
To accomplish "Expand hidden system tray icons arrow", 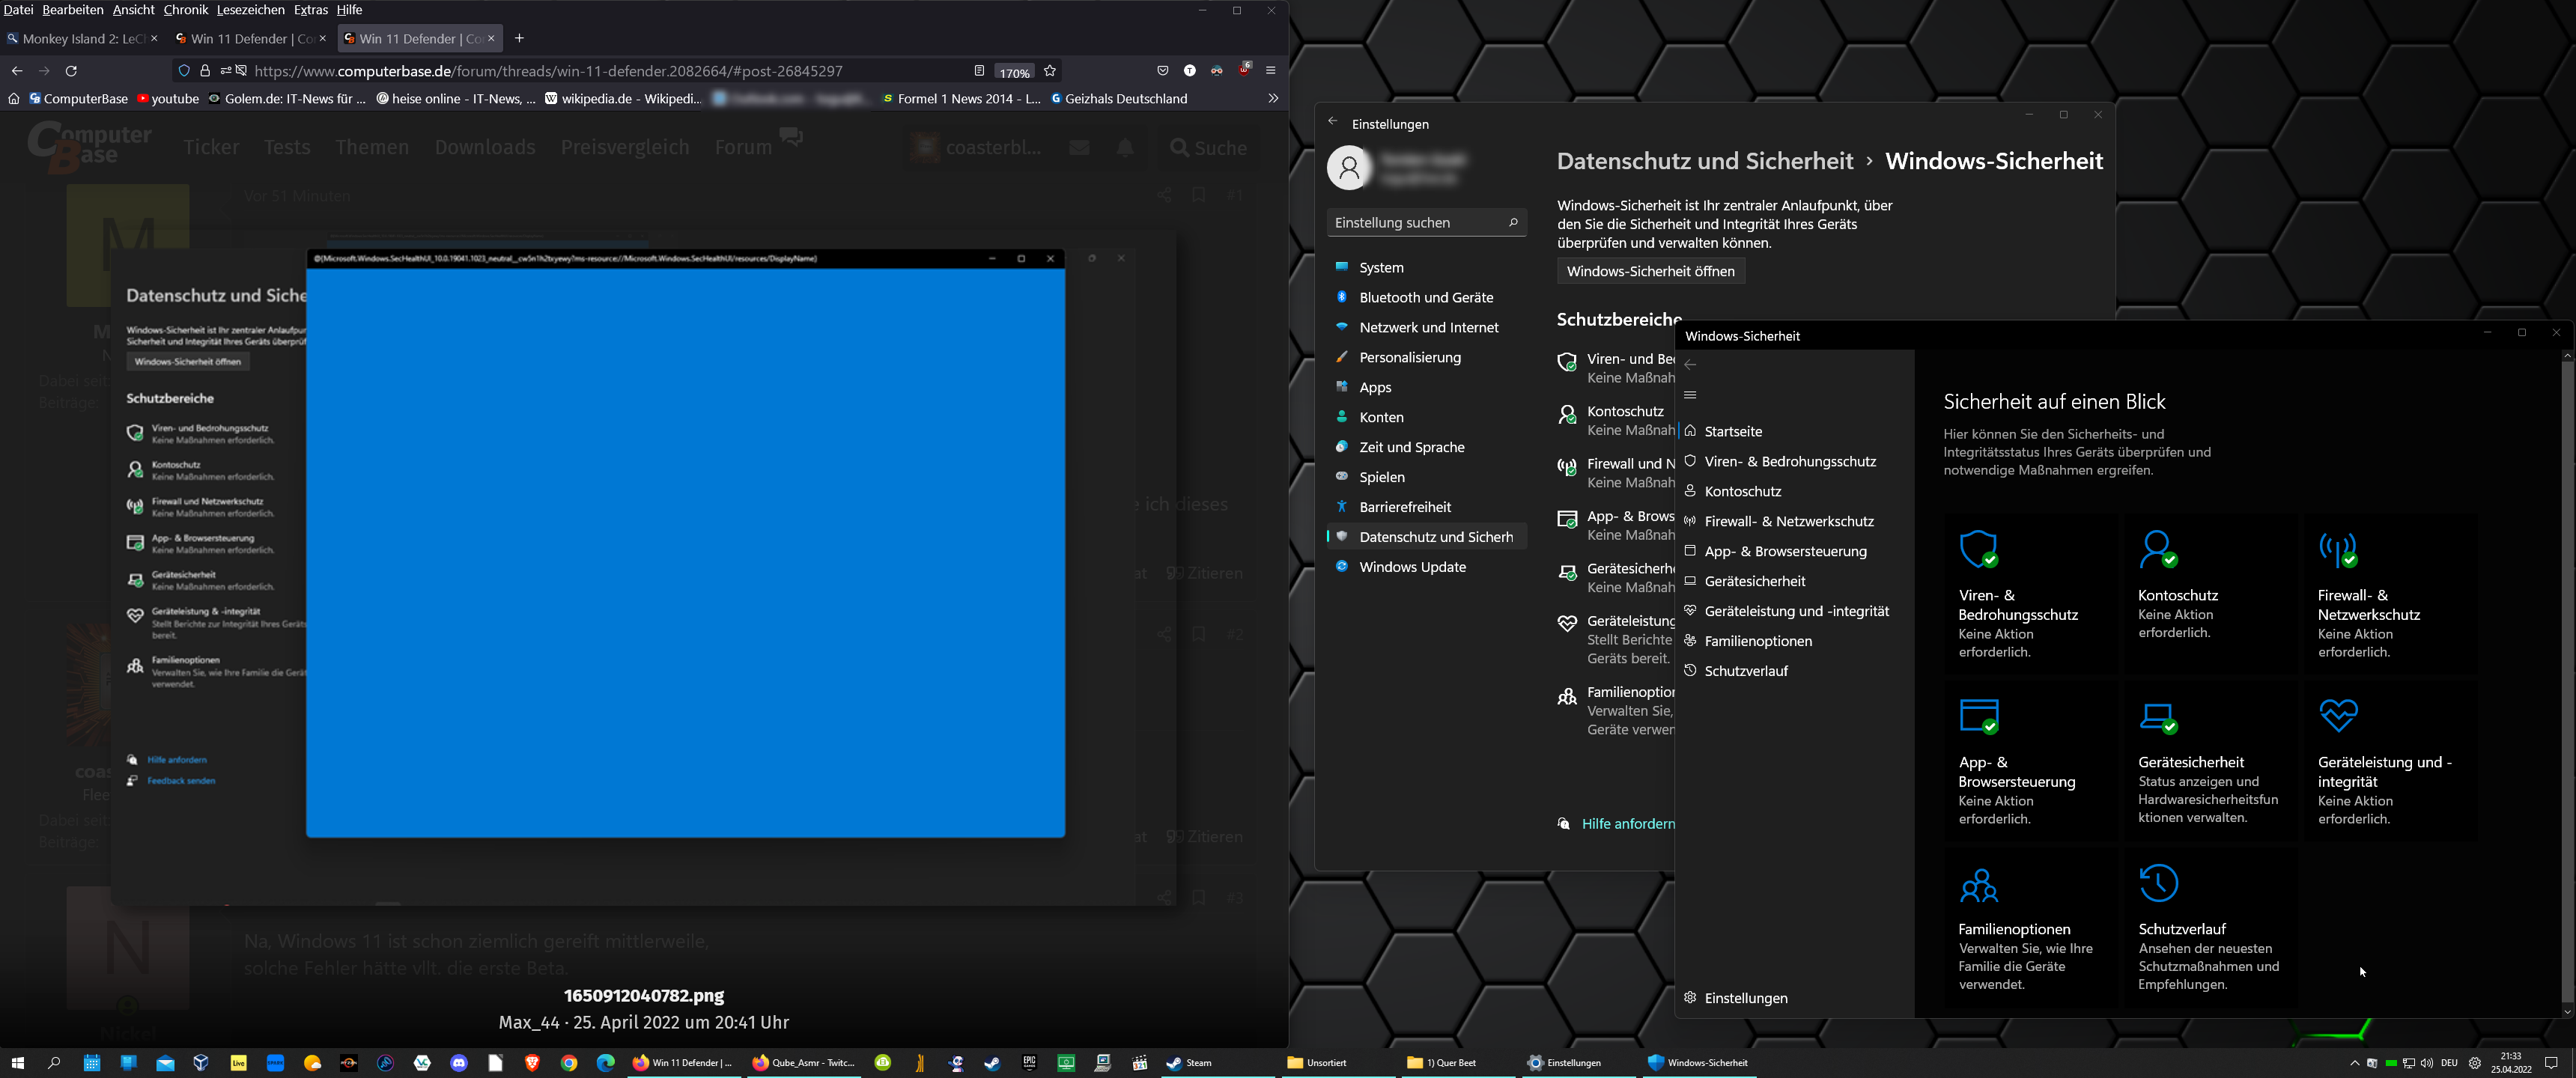I will pyautogui.click(x=2354, y=1063).
